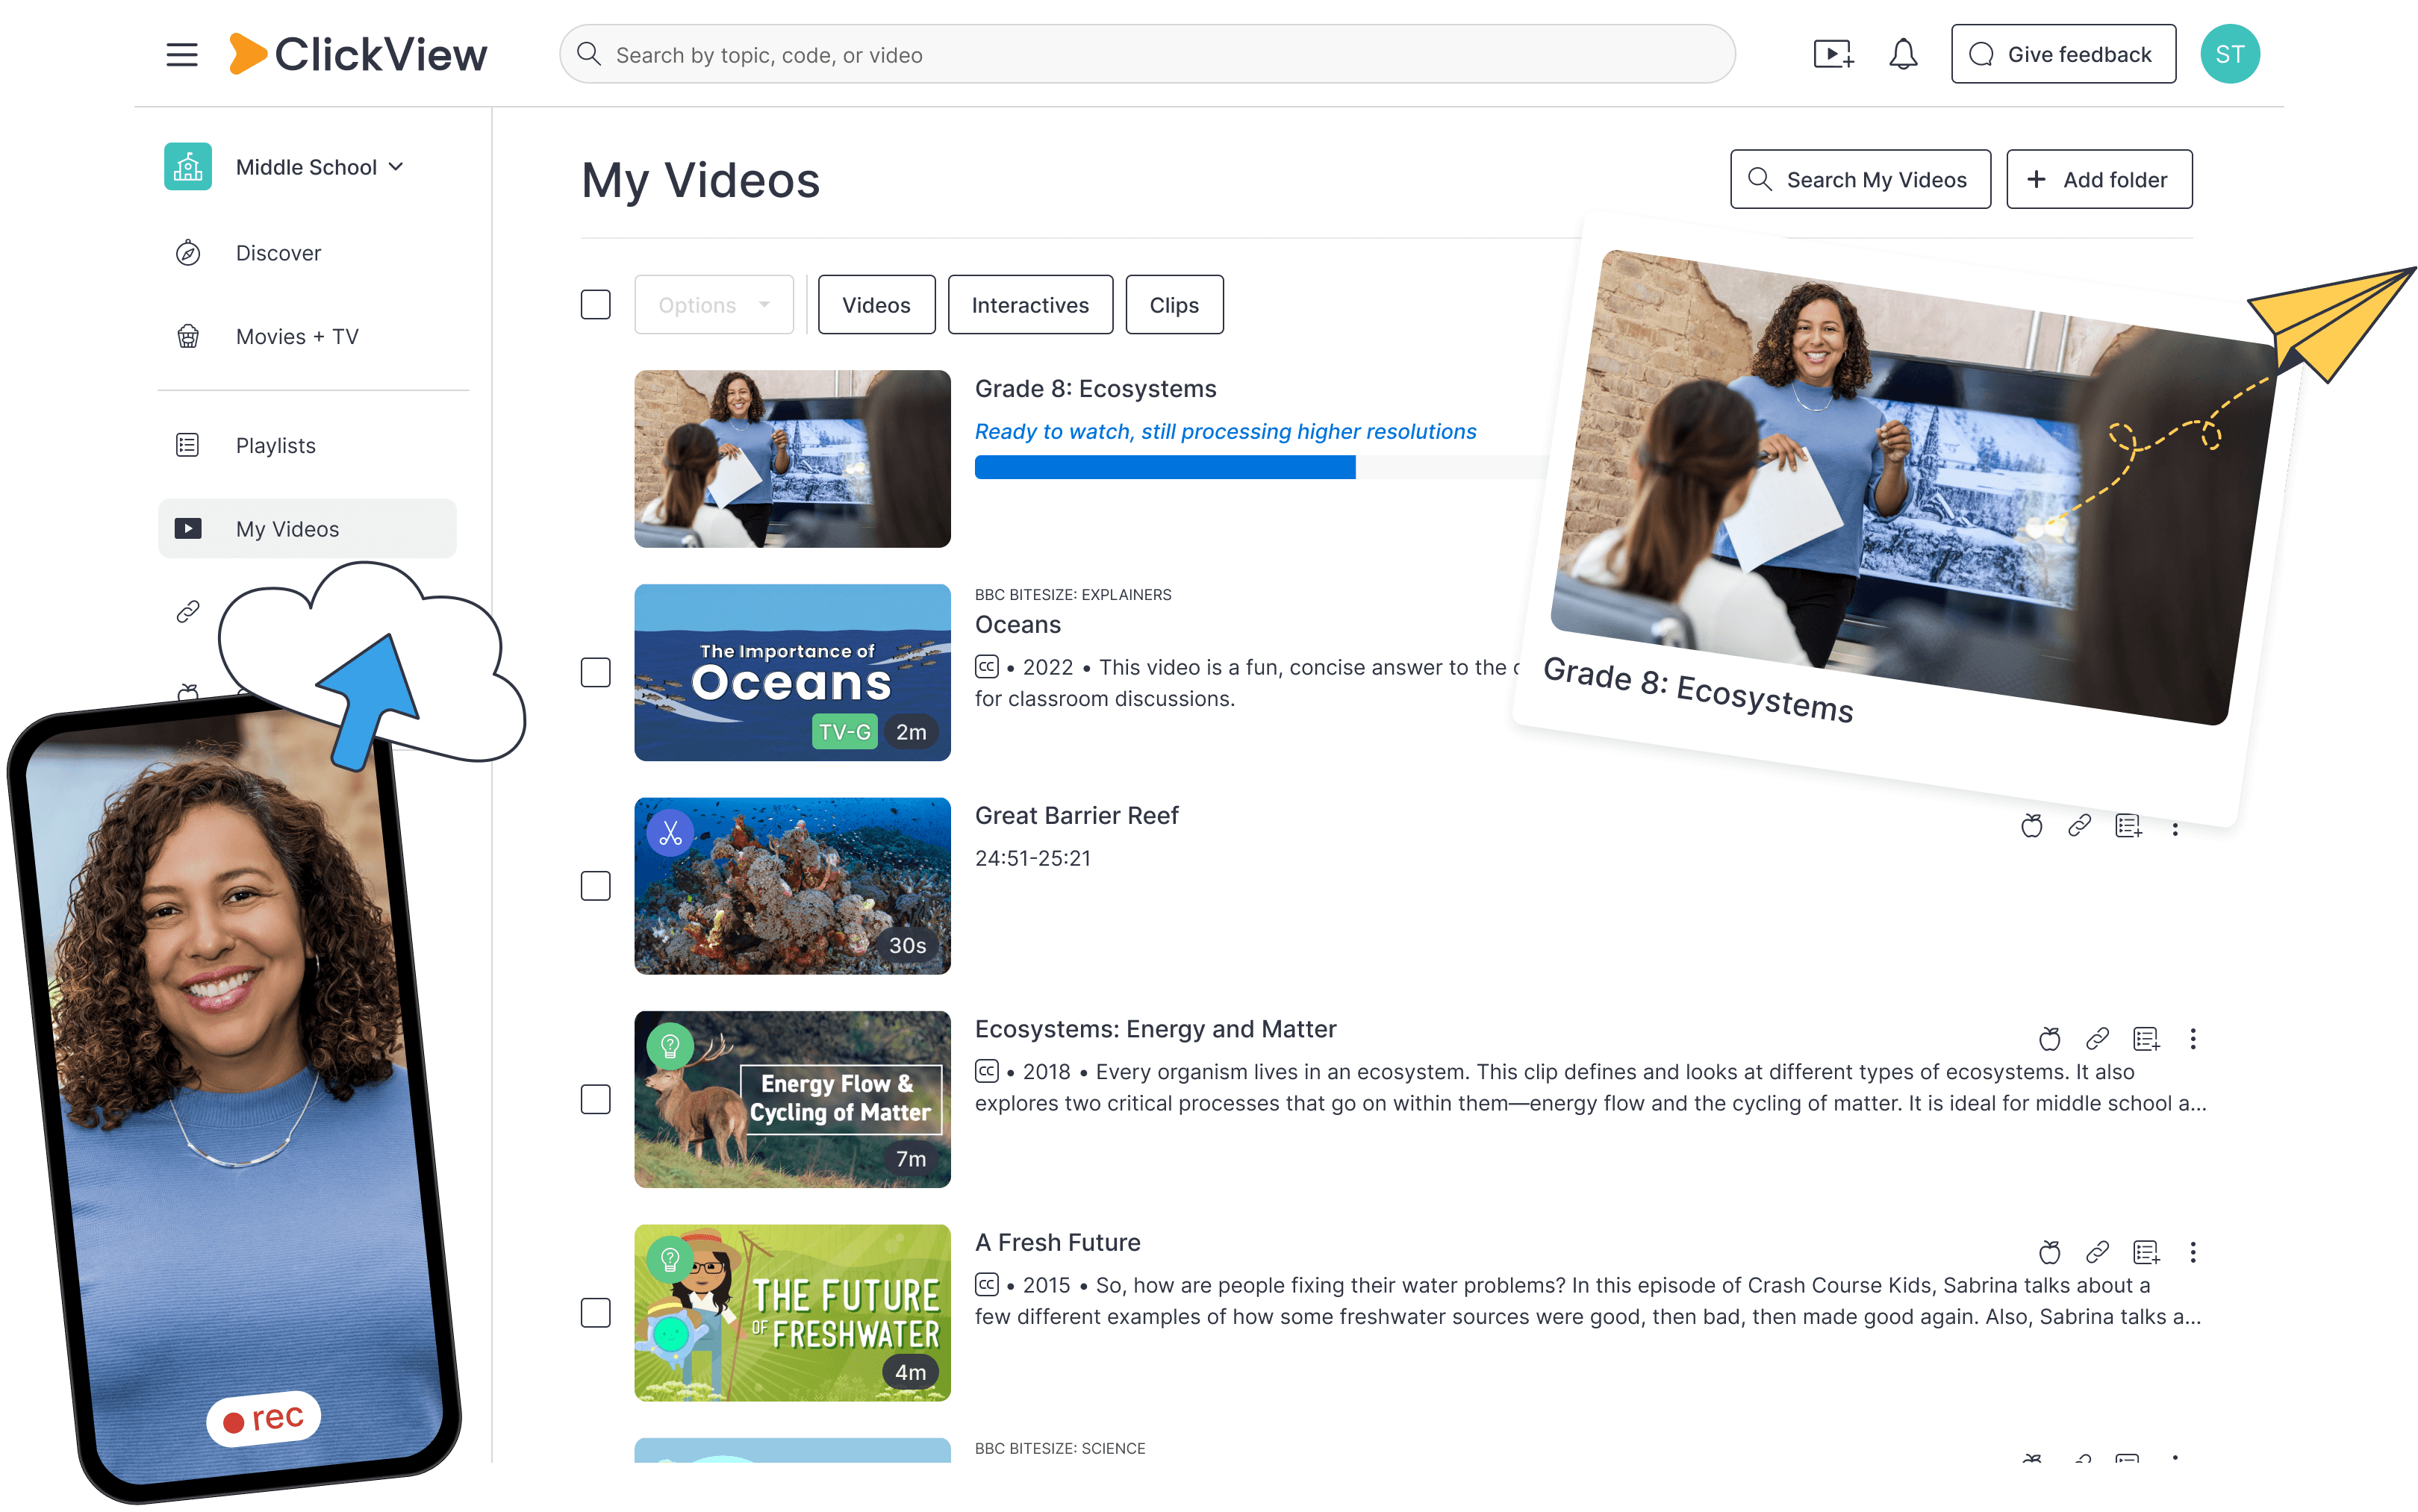Check the A Fresh Future checkbox
Screen dimensions: 2418x1512
[x=596, y=1313]
